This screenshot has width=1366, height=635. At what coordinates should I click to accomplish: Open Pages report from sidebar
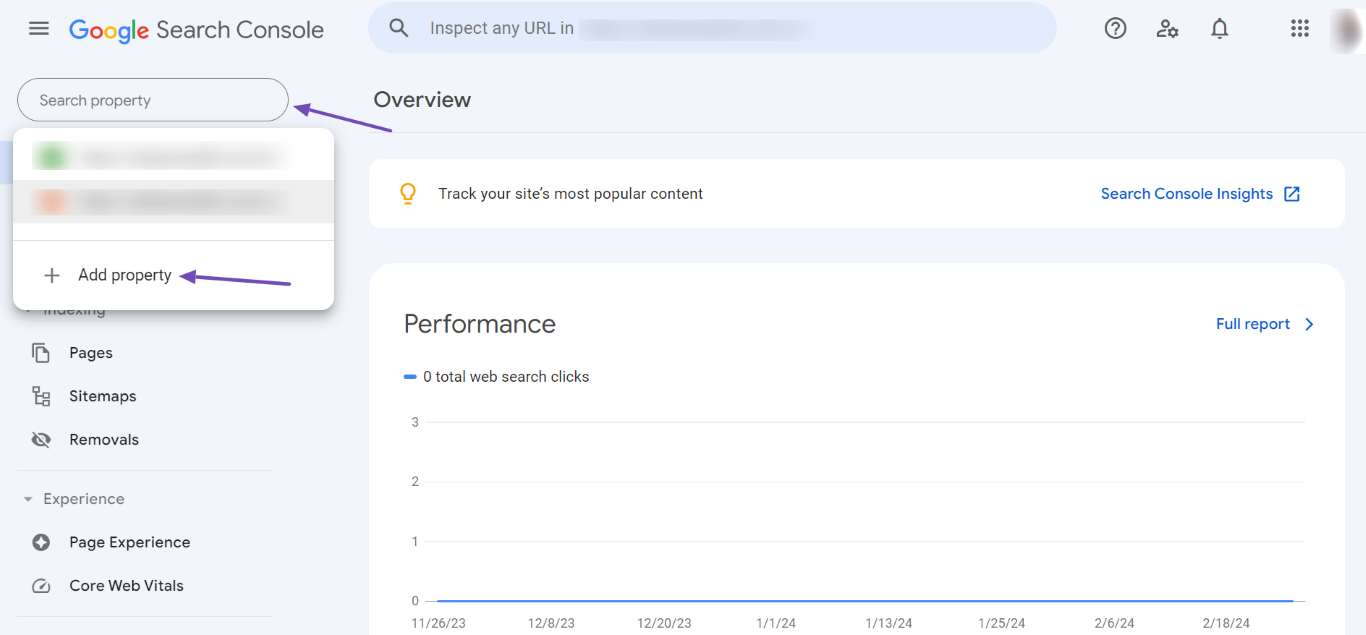(x=91, y=353)
